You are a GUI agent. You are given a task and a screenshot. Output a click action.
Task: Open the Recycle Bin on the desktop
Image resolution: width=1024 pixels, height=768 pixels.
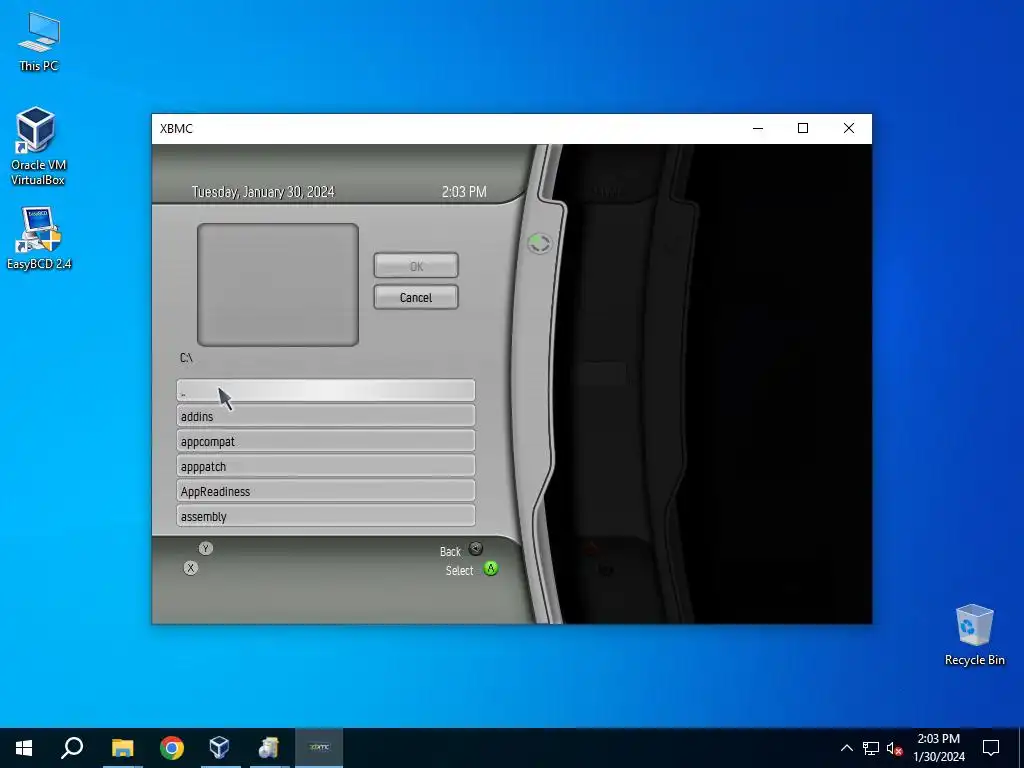(974, 635)
